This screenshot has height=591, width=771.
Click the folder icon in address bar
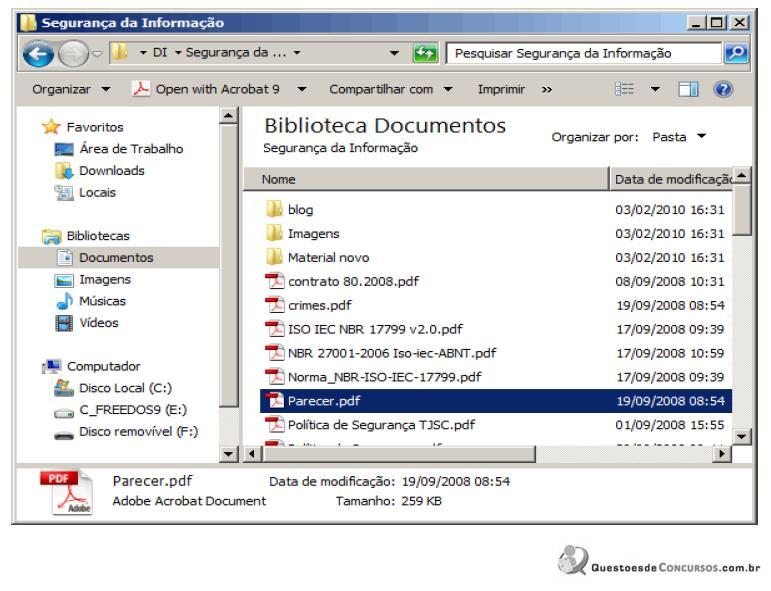pos(119,52)
